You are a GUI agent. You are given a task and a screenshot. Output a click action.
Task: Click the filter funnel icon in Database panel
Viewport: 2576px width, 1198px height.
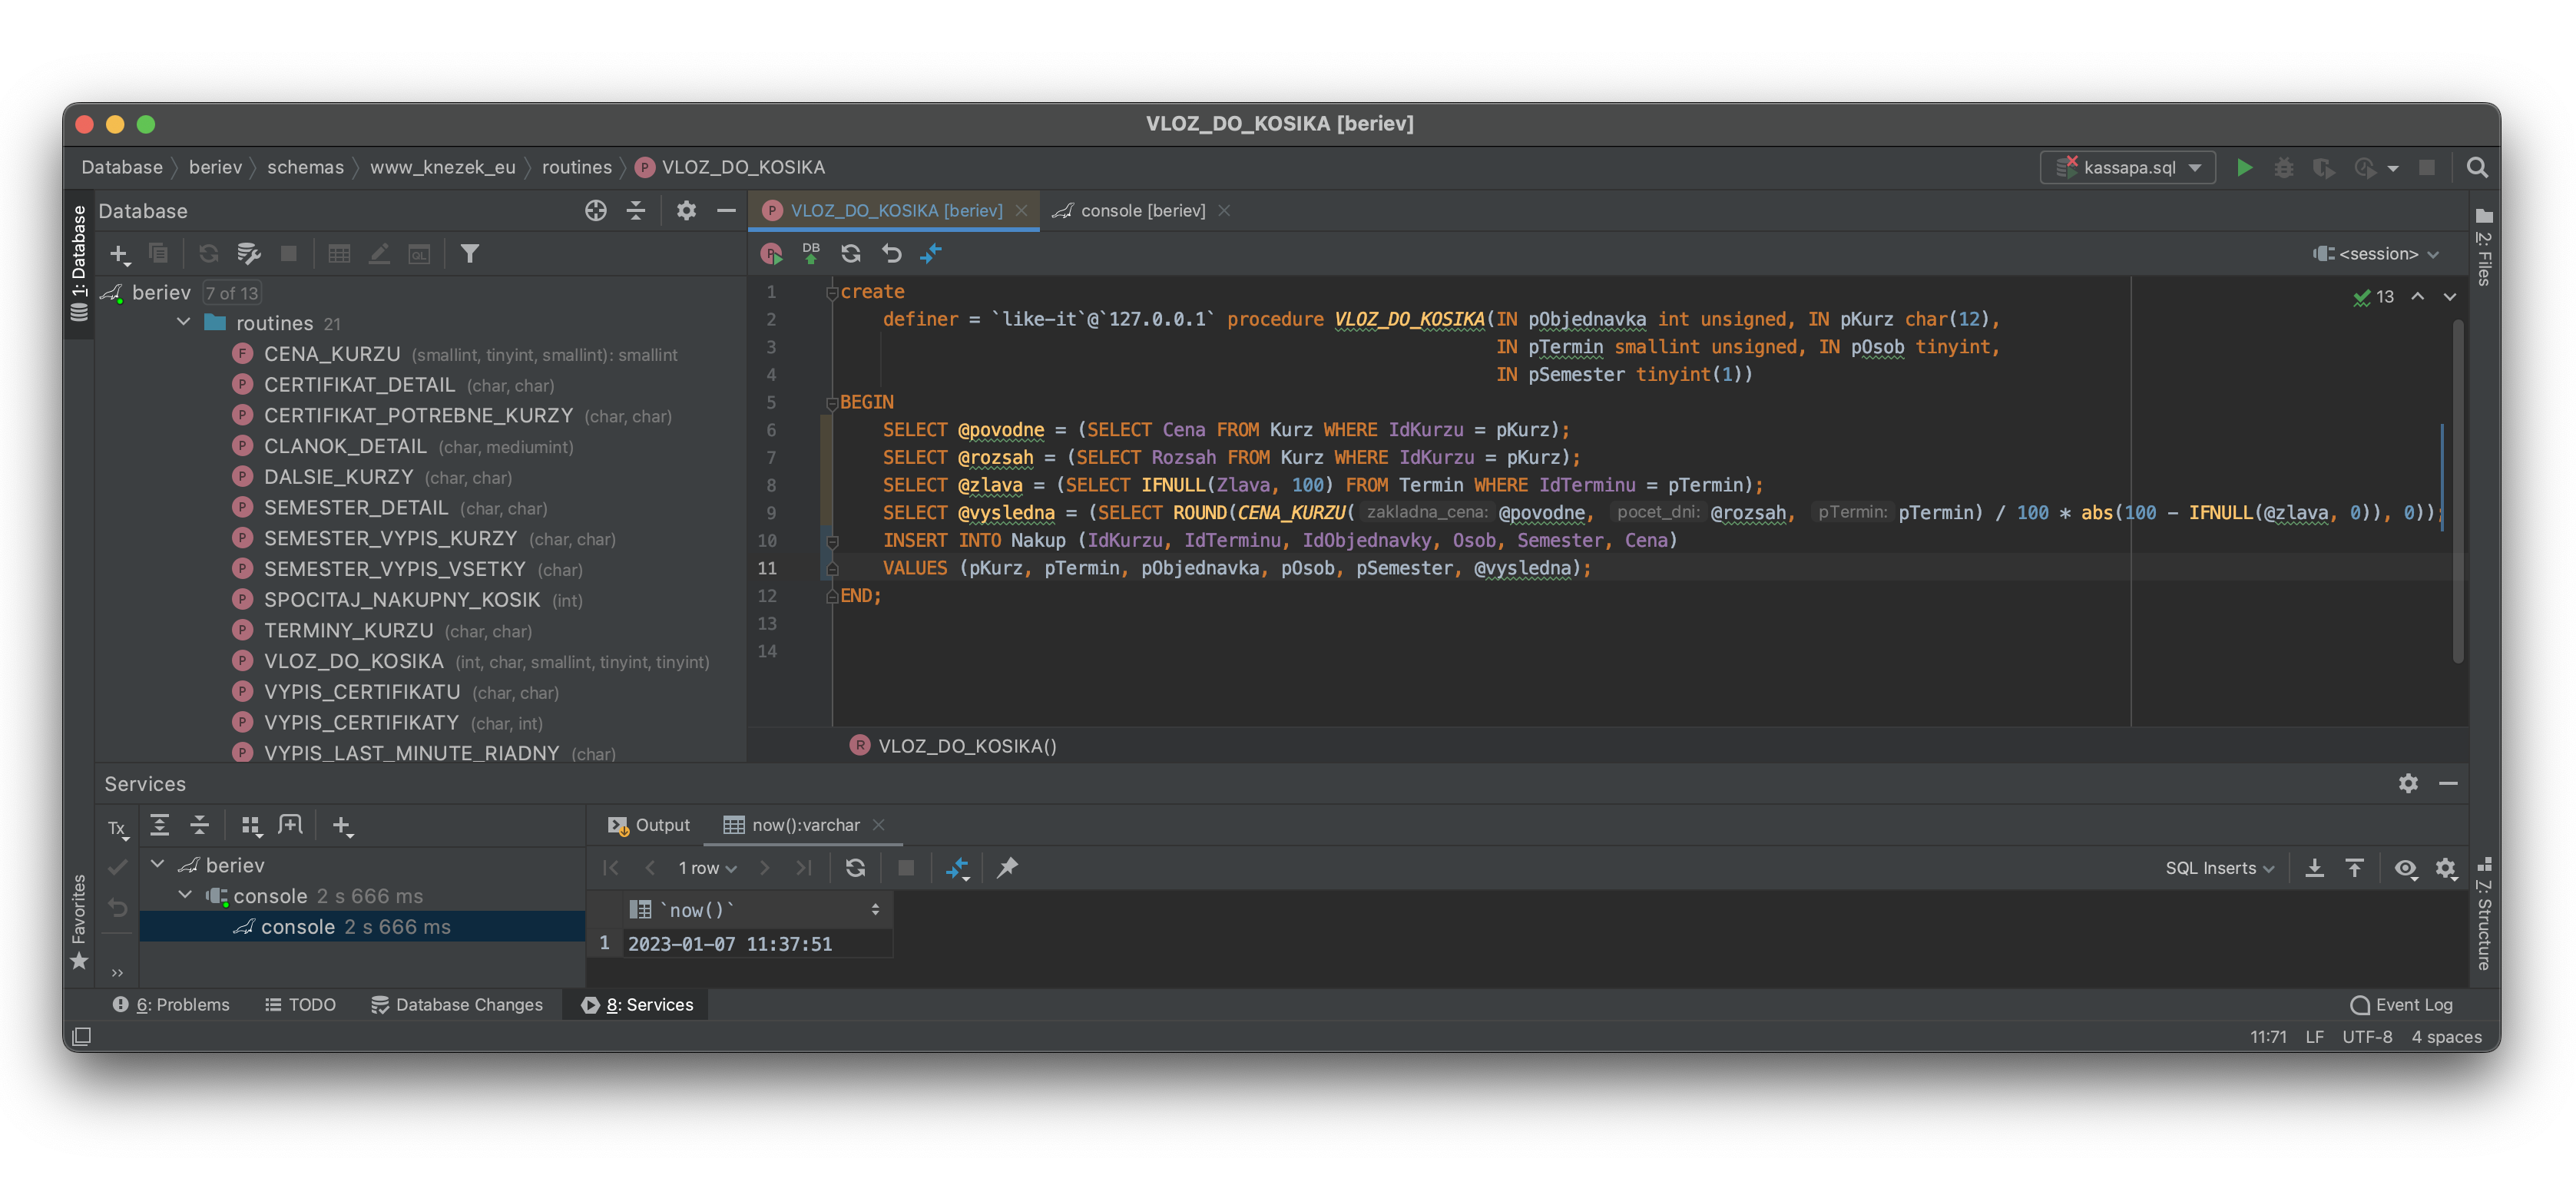pyautogui.click(x=469, y=254)
